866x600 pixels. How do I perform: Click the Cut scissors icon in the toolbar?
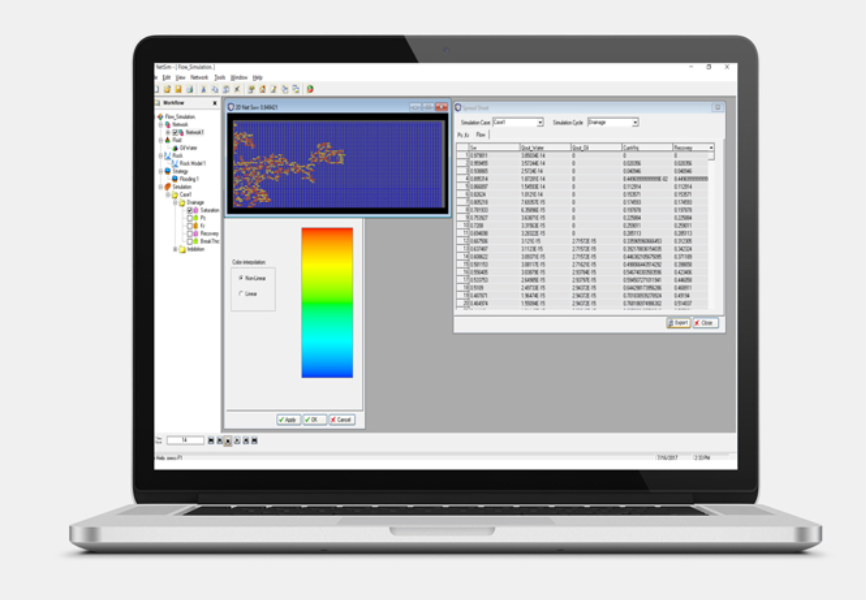click(x=203, y=89)
